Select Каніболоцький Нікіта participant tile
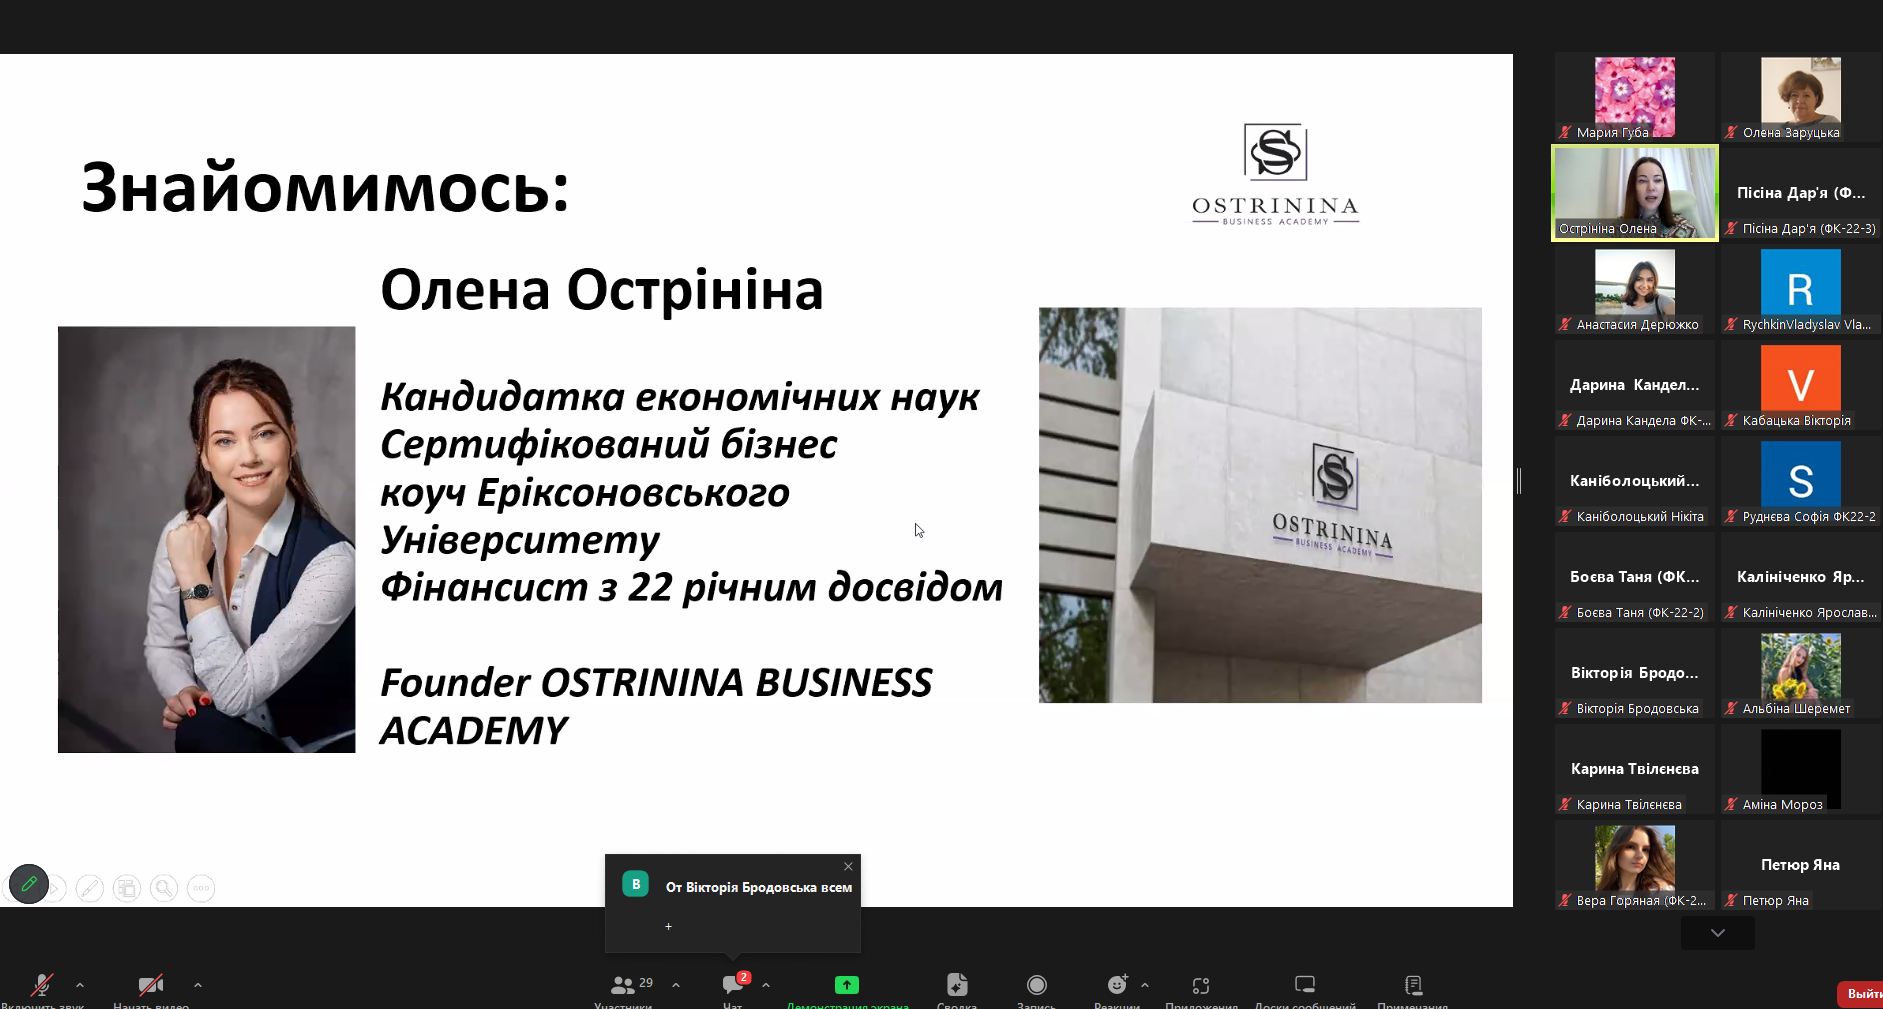 1635,481
